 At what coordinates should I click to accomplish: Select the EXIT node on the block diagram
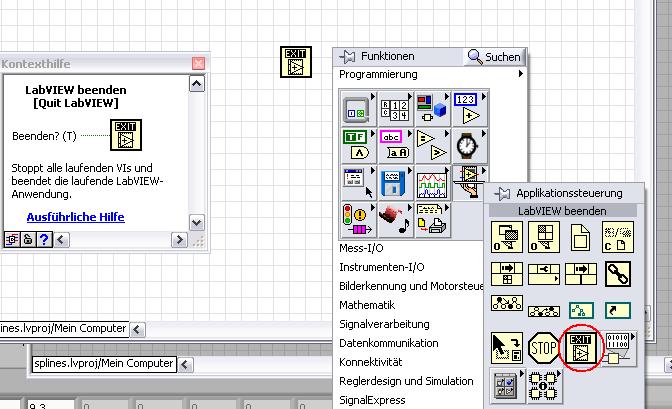(x=296, y=62)
